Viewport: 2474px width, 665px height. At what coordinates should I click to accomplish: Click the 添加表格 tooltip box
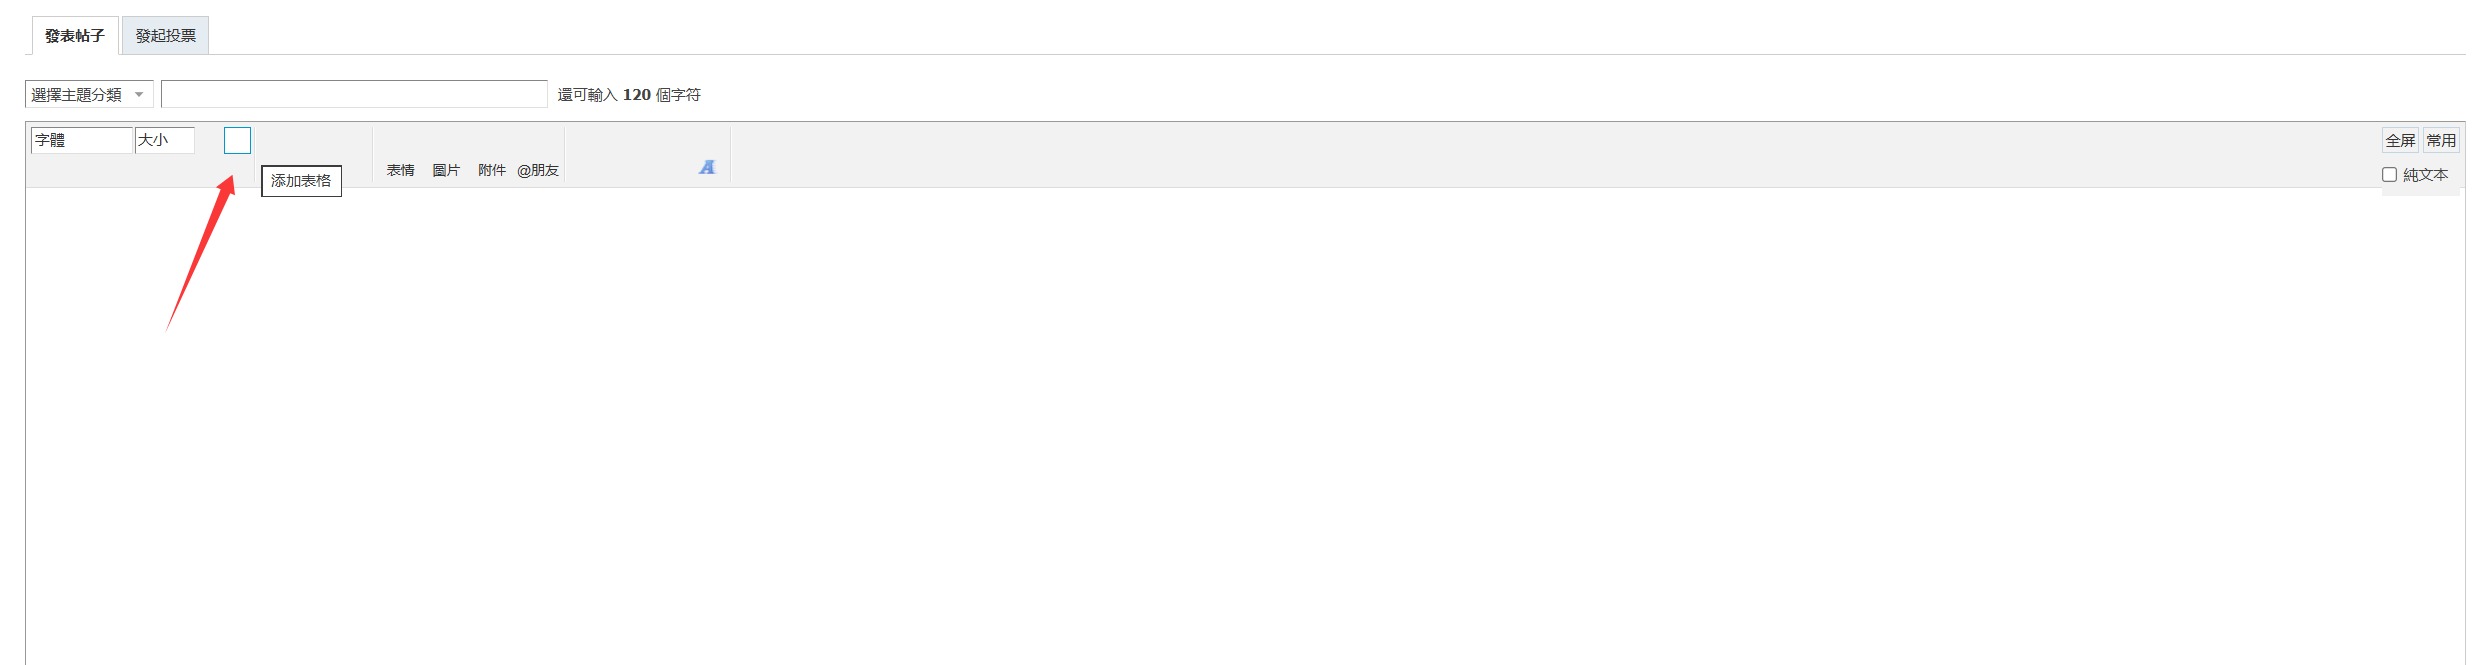point(301,181)
